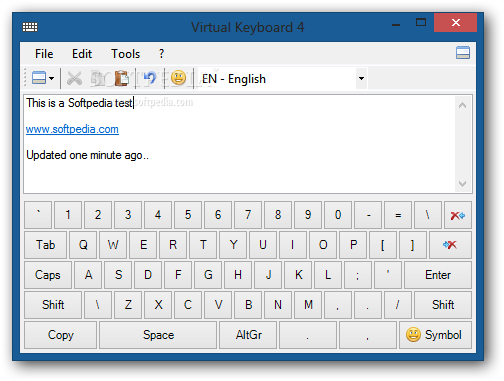
Task: Click the forward slash / key
Action: click(x=398, y=305)
